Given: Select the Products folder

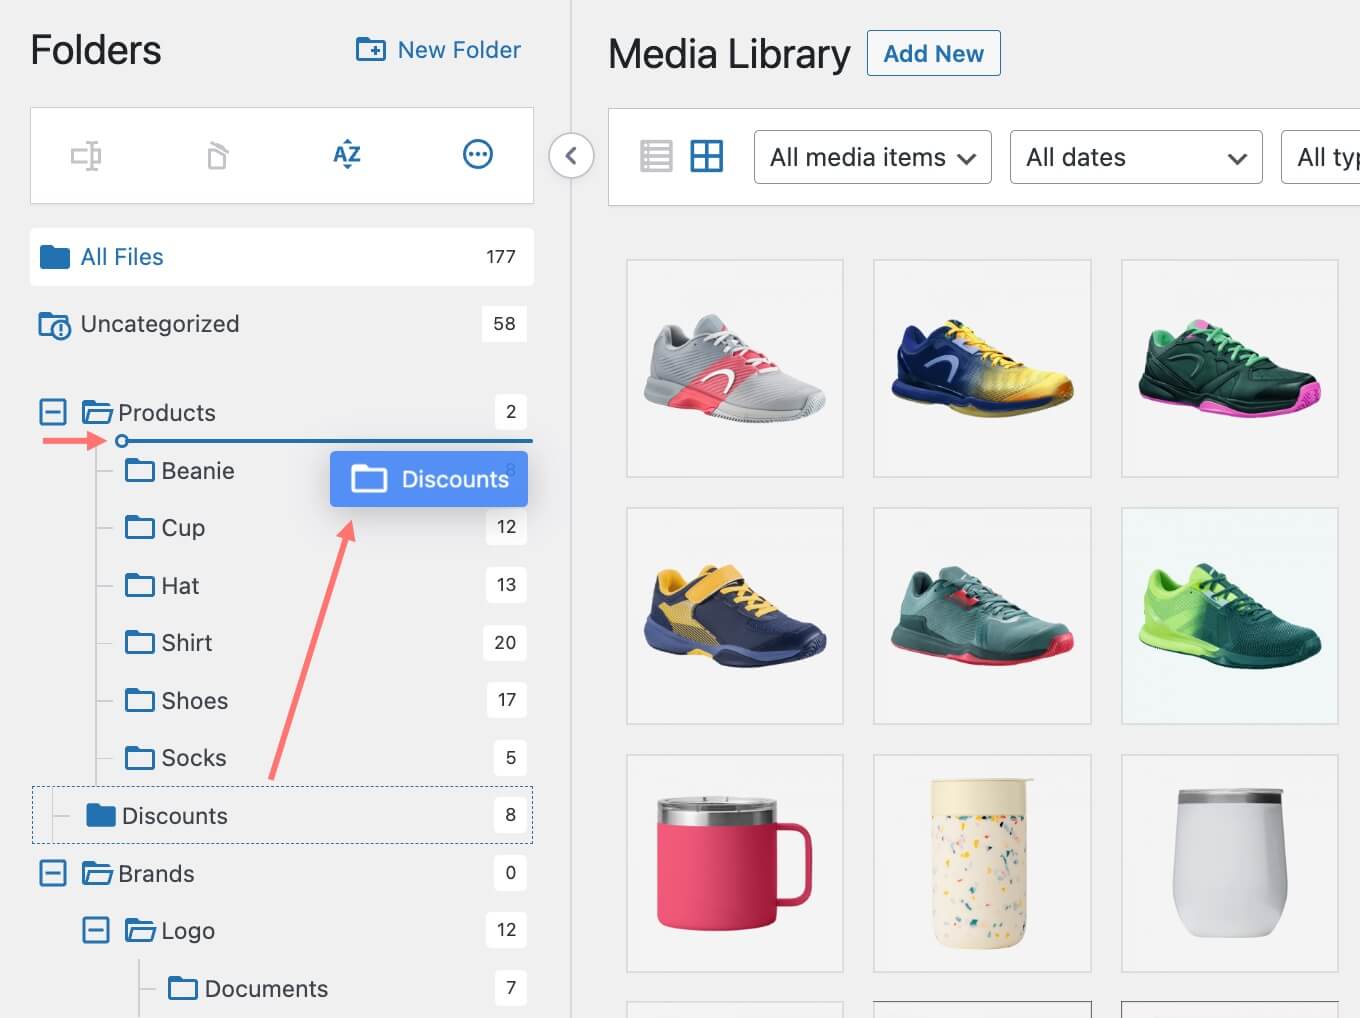Looking at the screenshot, I should tap(166, 412).
